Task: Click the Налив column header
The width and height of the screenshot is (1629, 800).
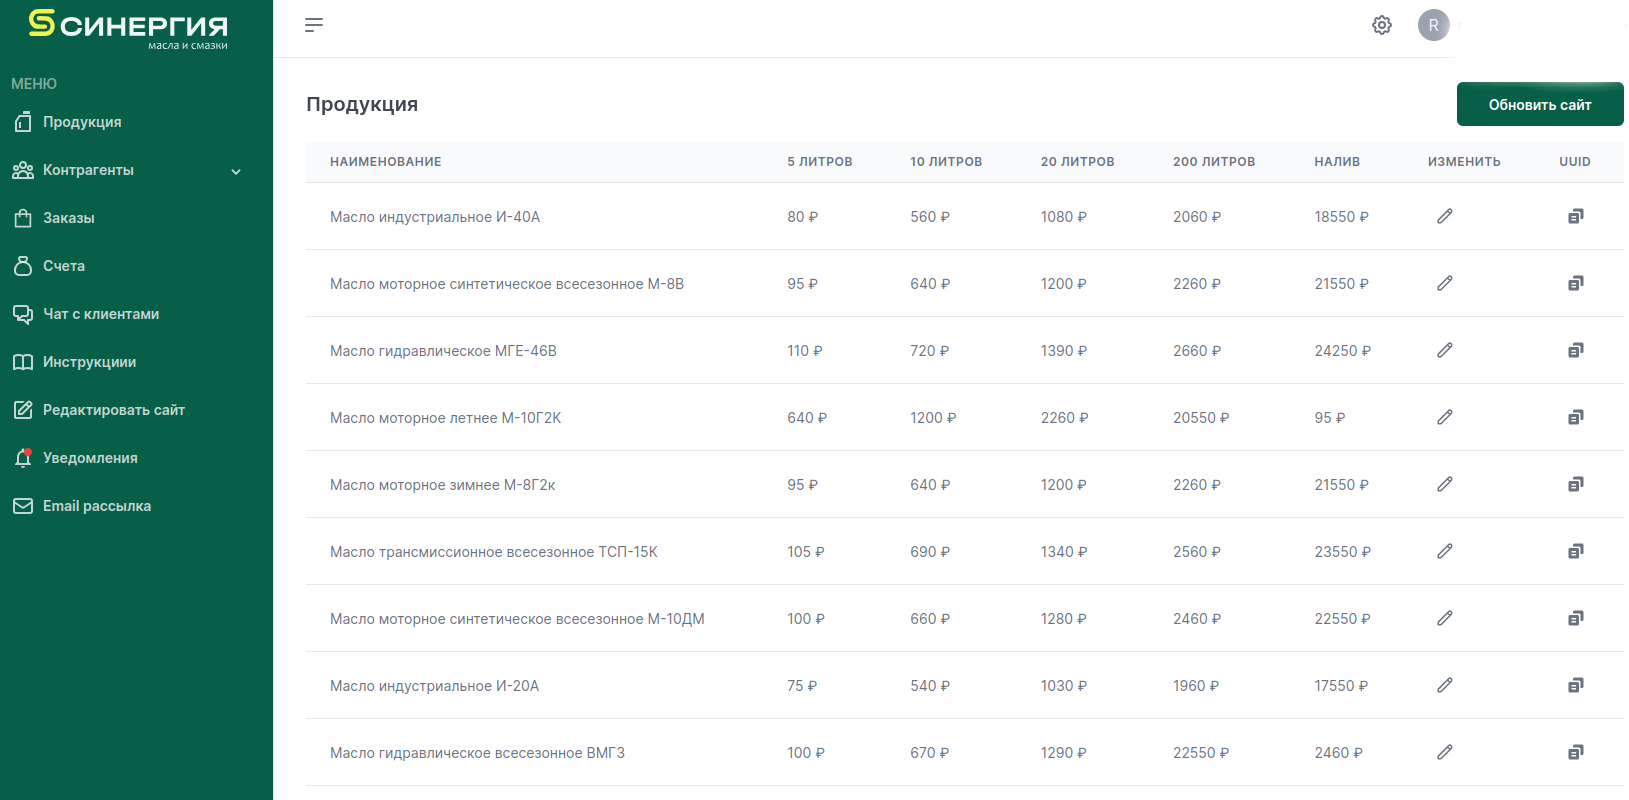Action: point(1337,162)
